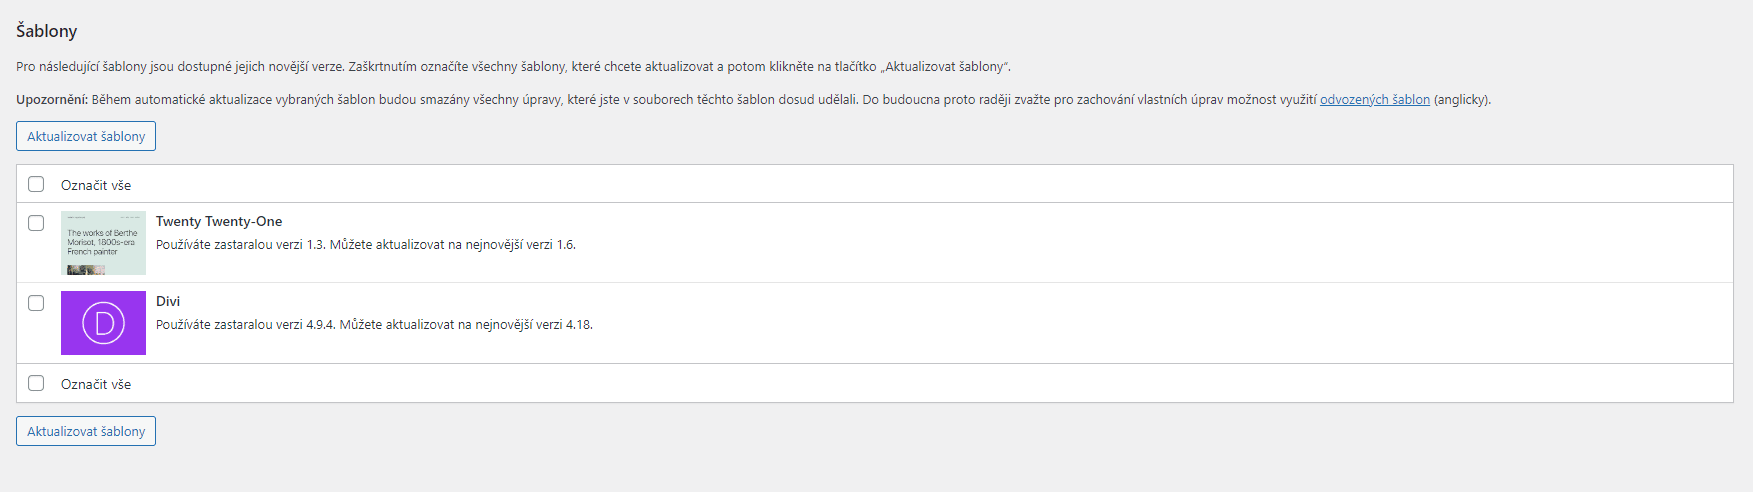The width and height of the screenshot is (1753, 492).
Task: Click the Divi theme name
Action: (168, 302)
